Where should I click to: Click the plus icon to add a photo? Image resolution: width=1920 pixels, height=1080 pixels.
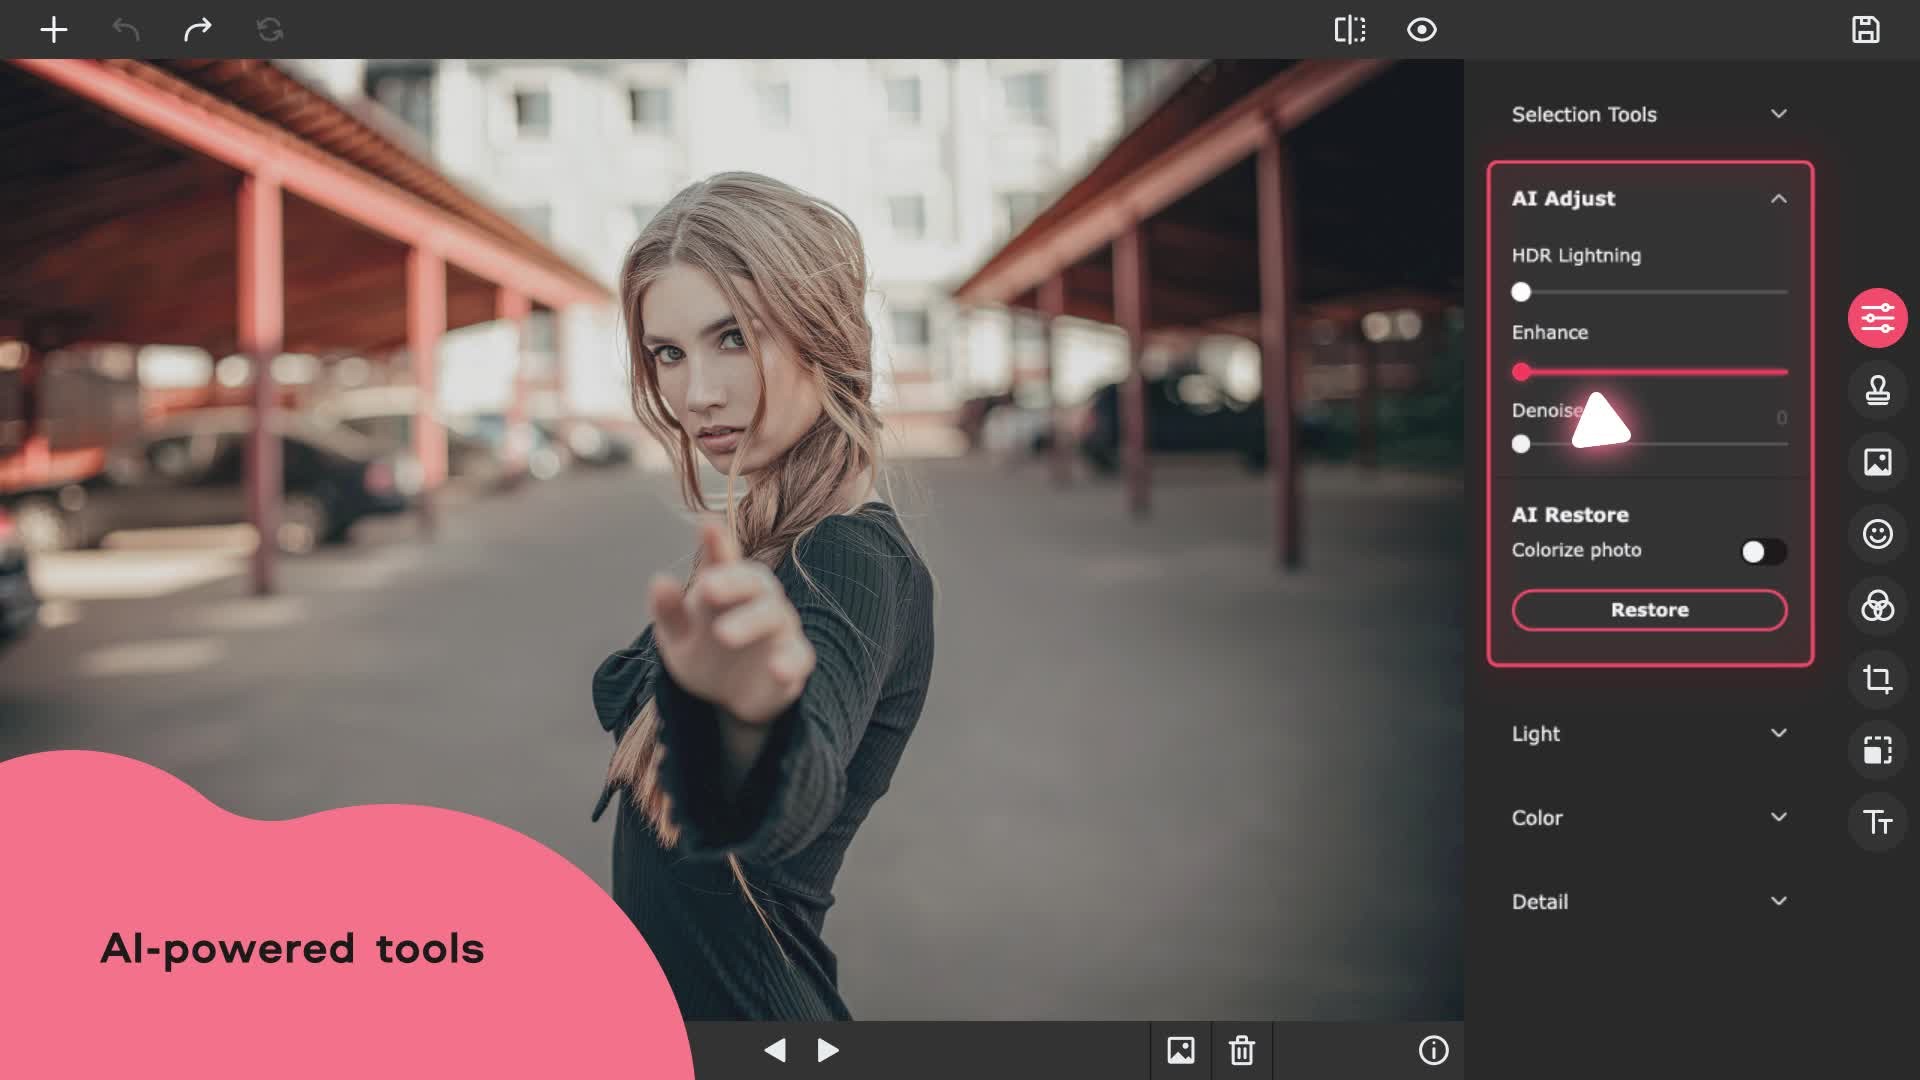coord(54,30)
